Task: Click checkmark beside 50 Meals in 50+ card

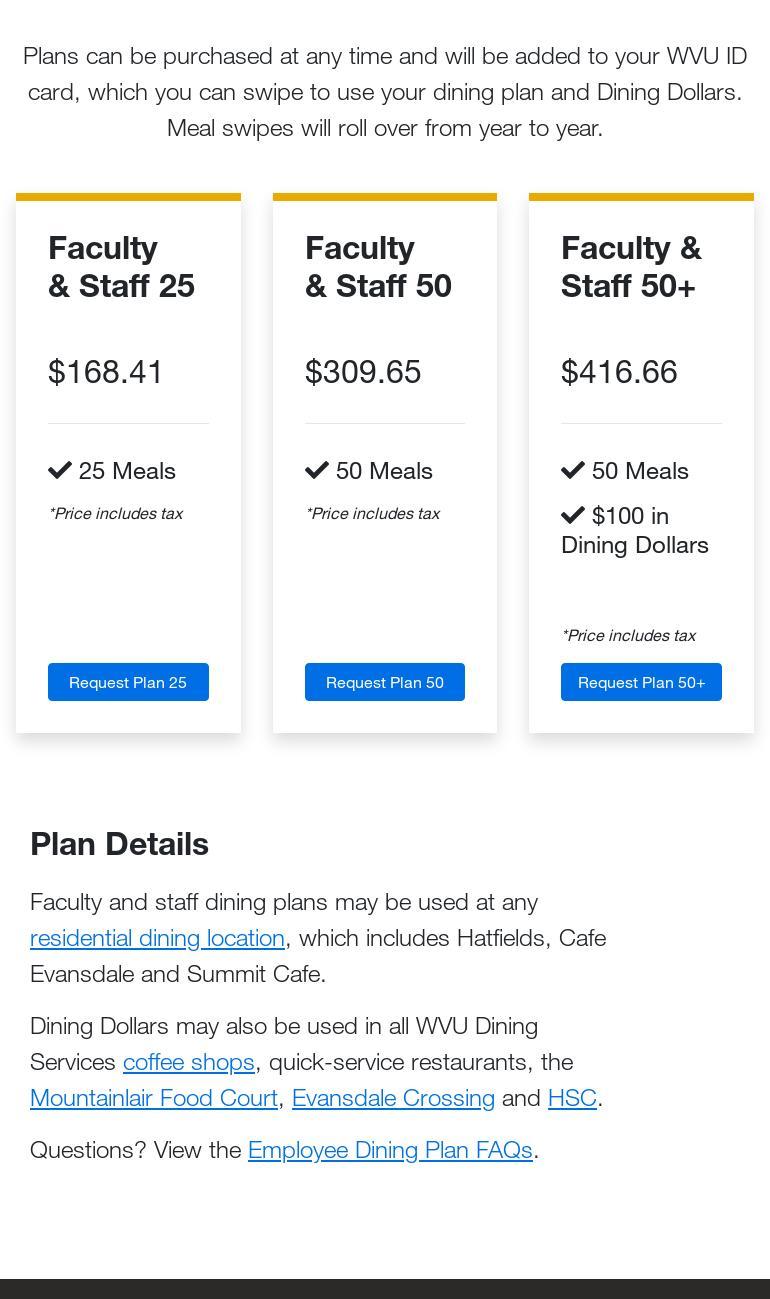Action: tap(573, 470)
